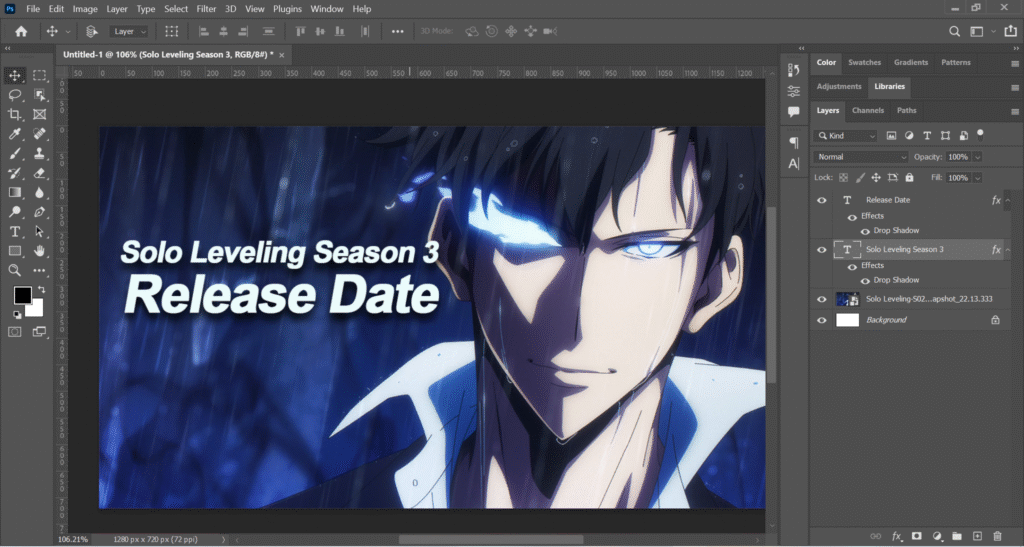Select the Clone Stamp tool
Screen dimensions: 1024x547
click(39, 154)
